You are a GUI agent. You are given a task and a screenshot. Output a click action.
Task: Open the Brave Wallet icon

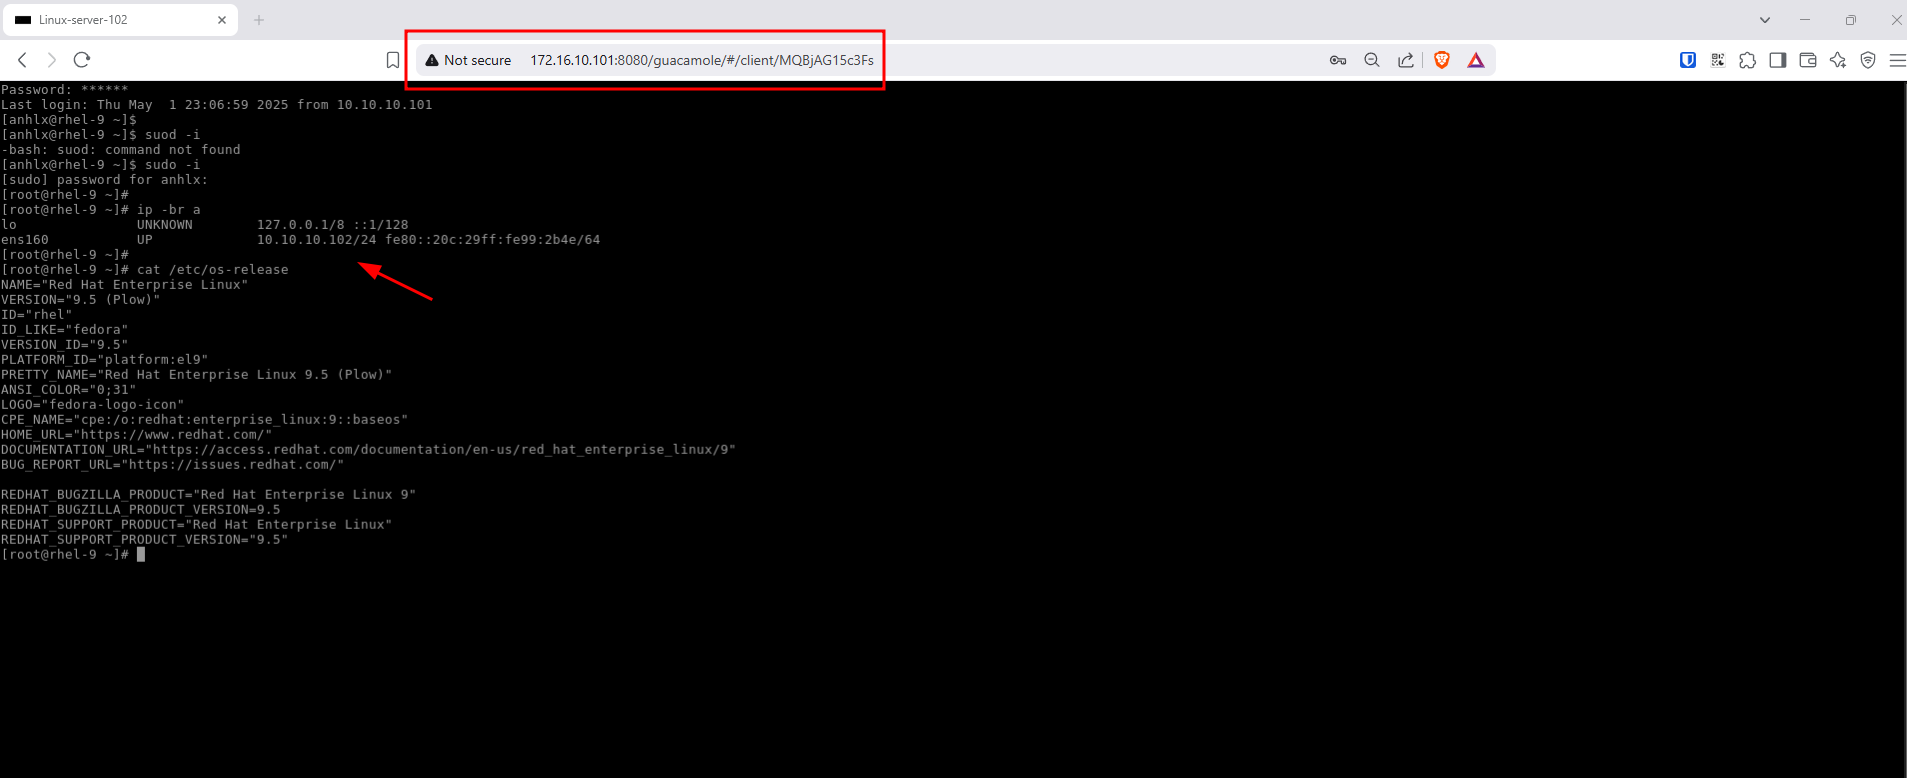tap(1808, 60)
